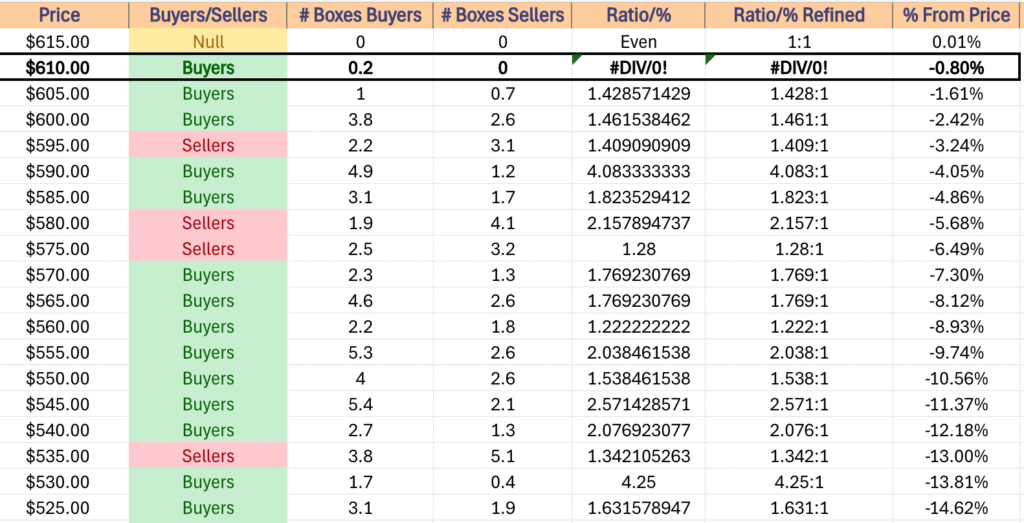Click the 4.25:1 refined ratio cell
This screenshot has width=1024, height=523.
(x=799, y=482)
